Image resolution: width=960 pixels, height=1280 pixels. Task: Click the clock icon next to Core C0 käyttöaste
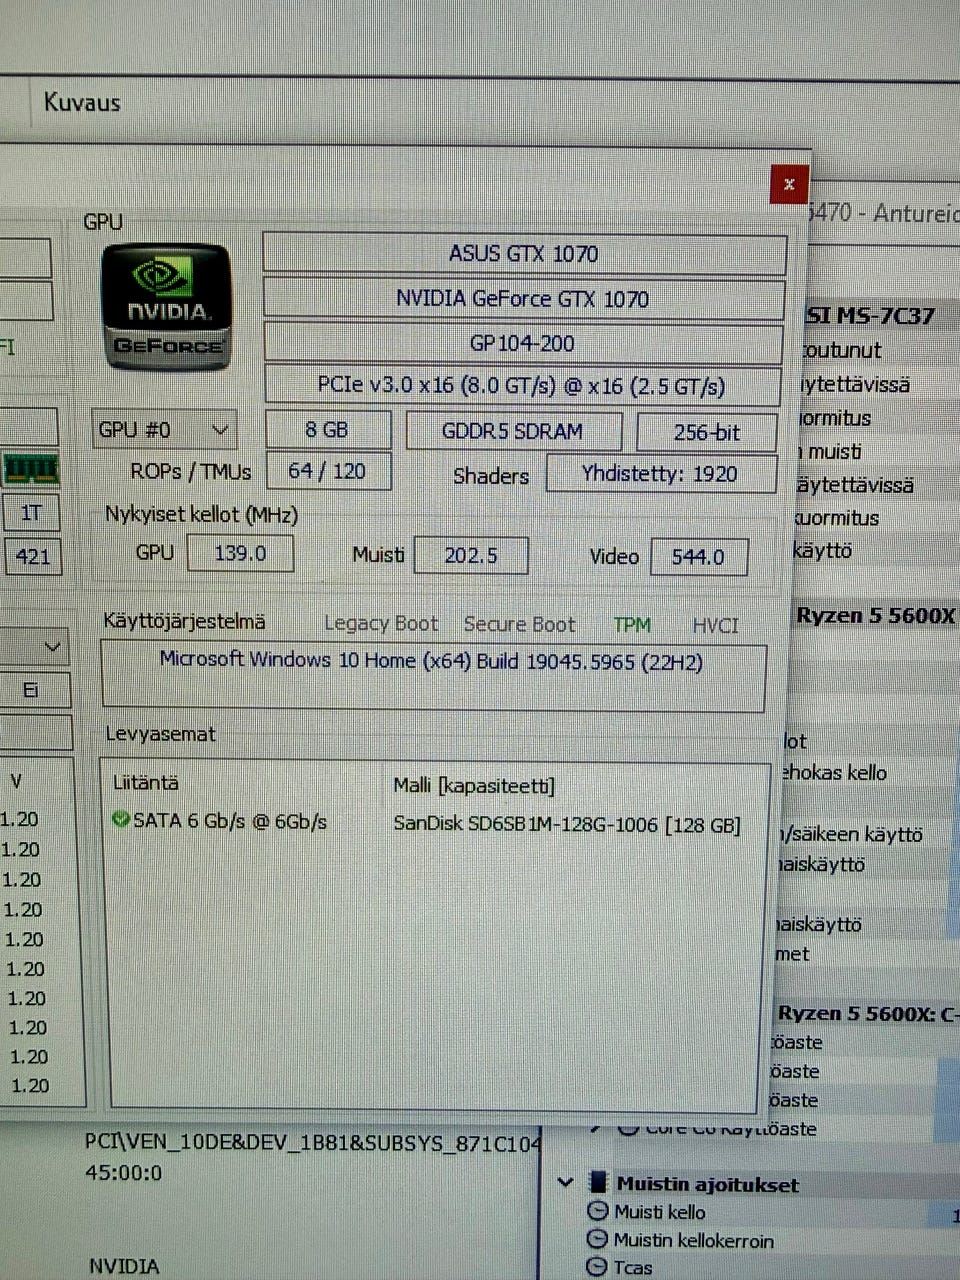(x=629, y=1129)
